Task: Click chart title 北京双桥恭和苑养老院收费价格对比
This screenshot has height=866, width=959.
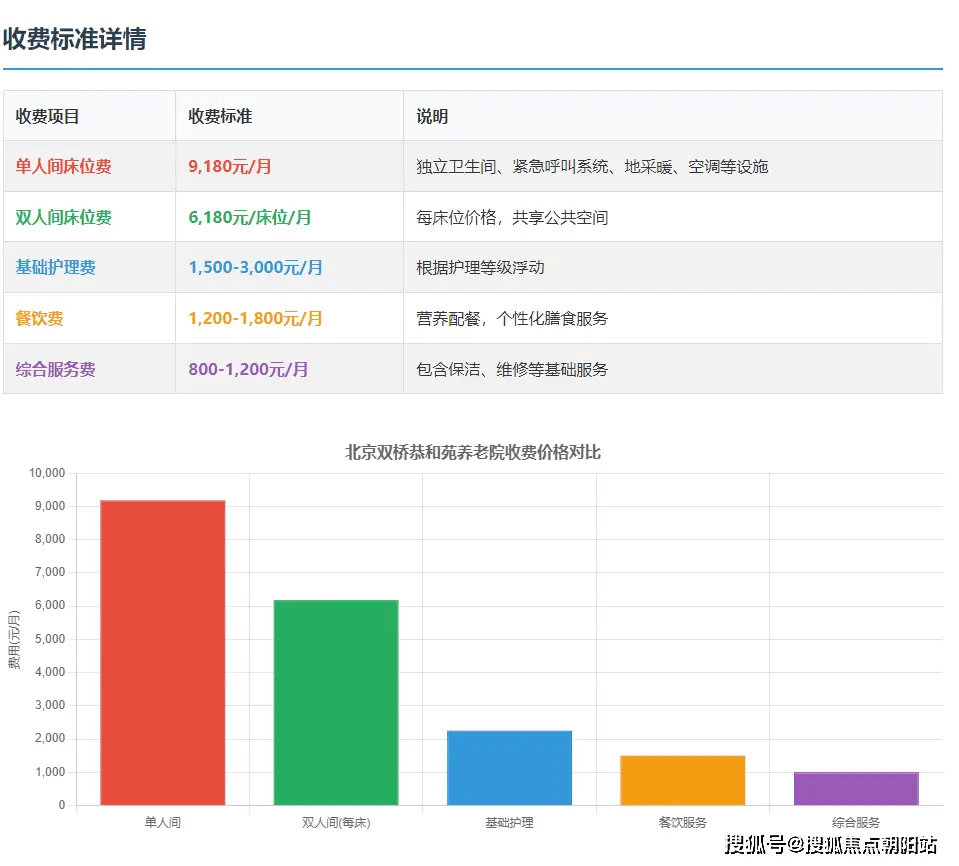Action: [x=473, y=452]
